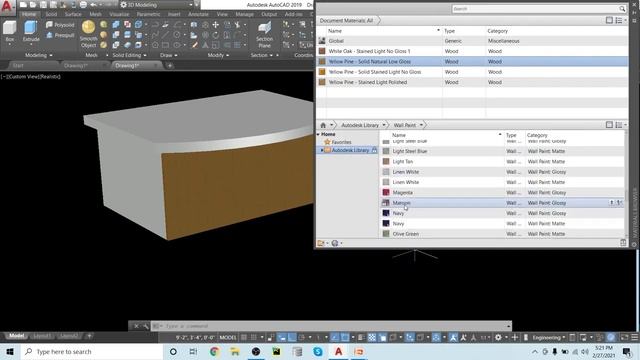The width and height of the screenshot is (640, 360).
Task: Click the Open file icon in Quick Access
Action: [33, 5]
